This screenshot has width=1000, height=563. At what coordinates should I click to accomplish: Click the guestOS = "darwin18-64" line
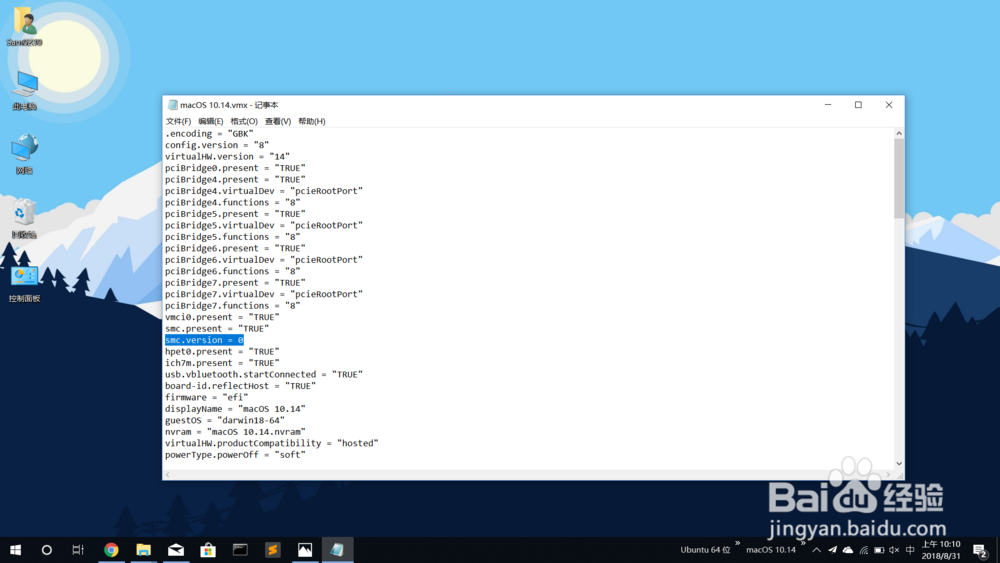(x=224, y=420)
